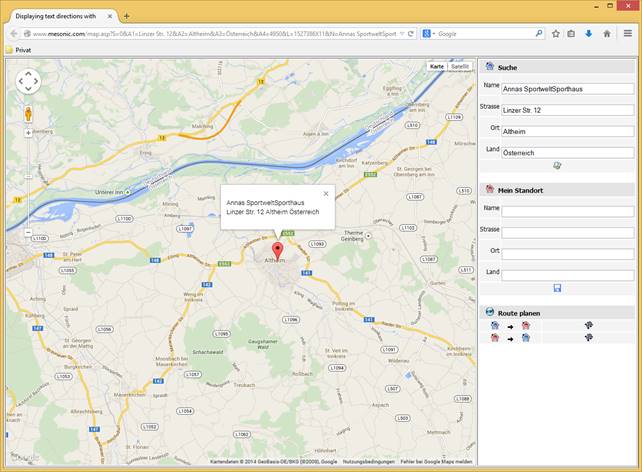Click the Name field under Mein Standort
642x472 pixels.
[x=567, y=211]
